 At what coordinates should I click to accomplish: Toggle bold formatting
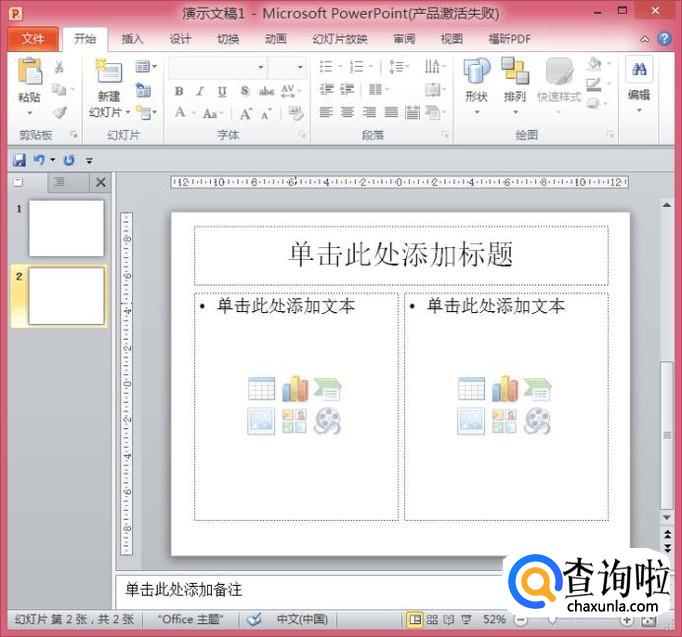179,91
